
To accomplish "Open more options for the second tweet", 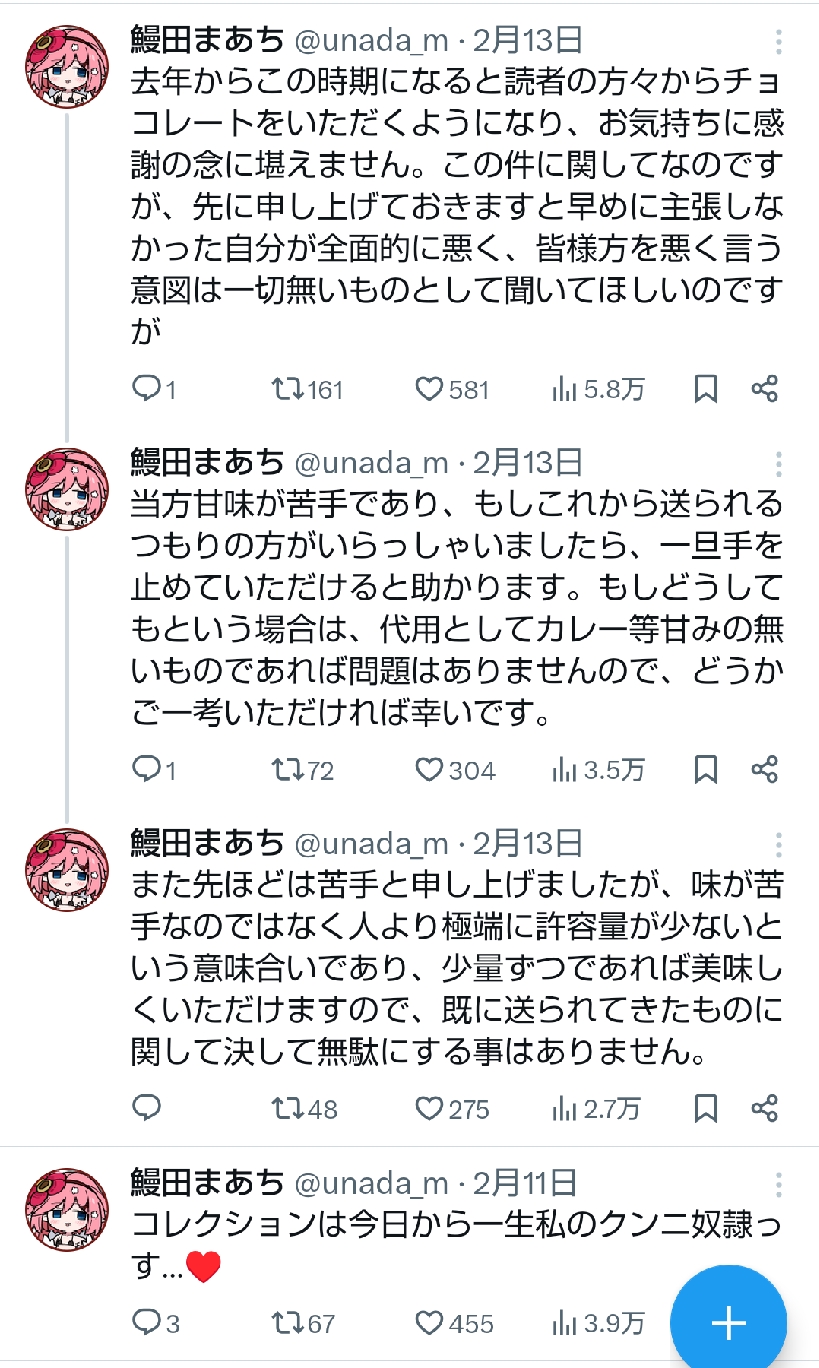I will tap(779, 462).
